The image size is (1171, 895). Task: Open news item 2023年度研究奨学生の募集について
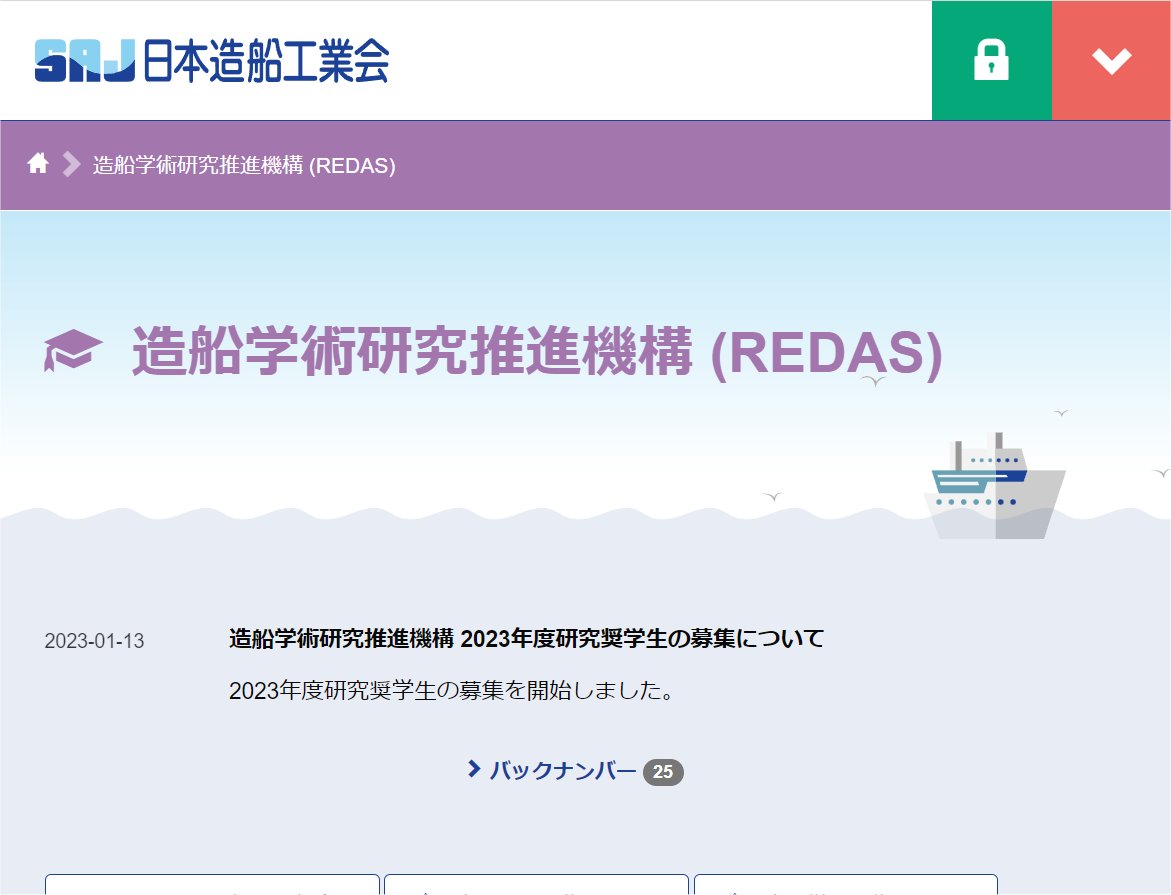coord(526,639)
